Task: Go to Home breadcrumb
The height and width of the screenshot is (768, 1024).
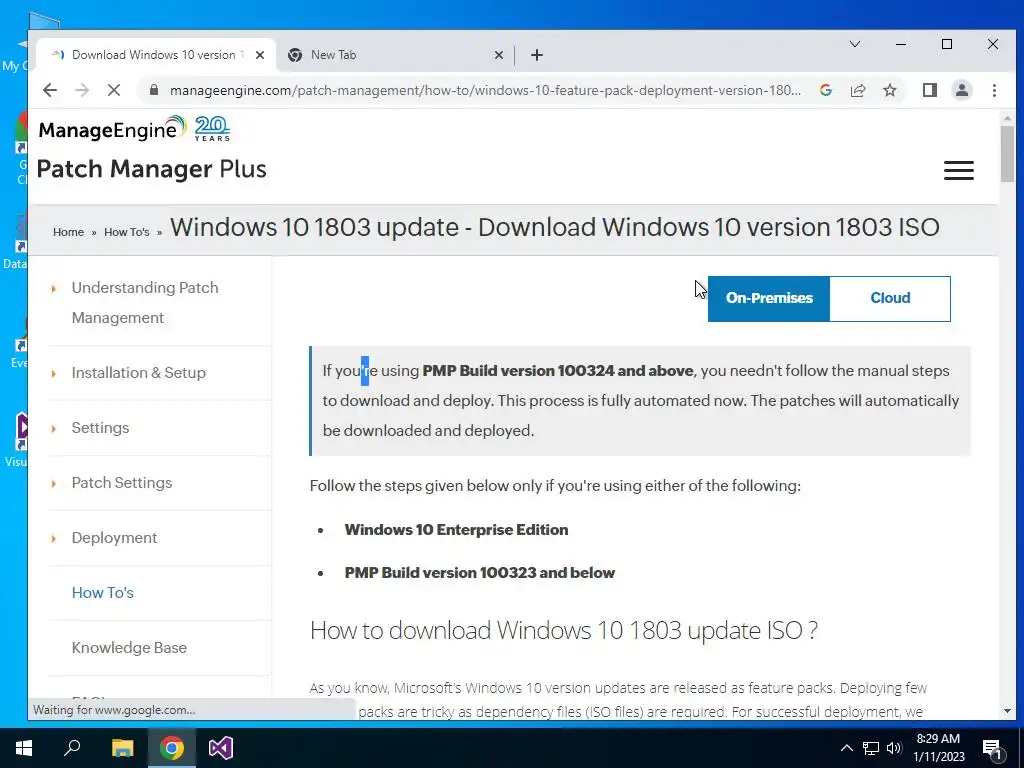Action: tap(69, 232)
